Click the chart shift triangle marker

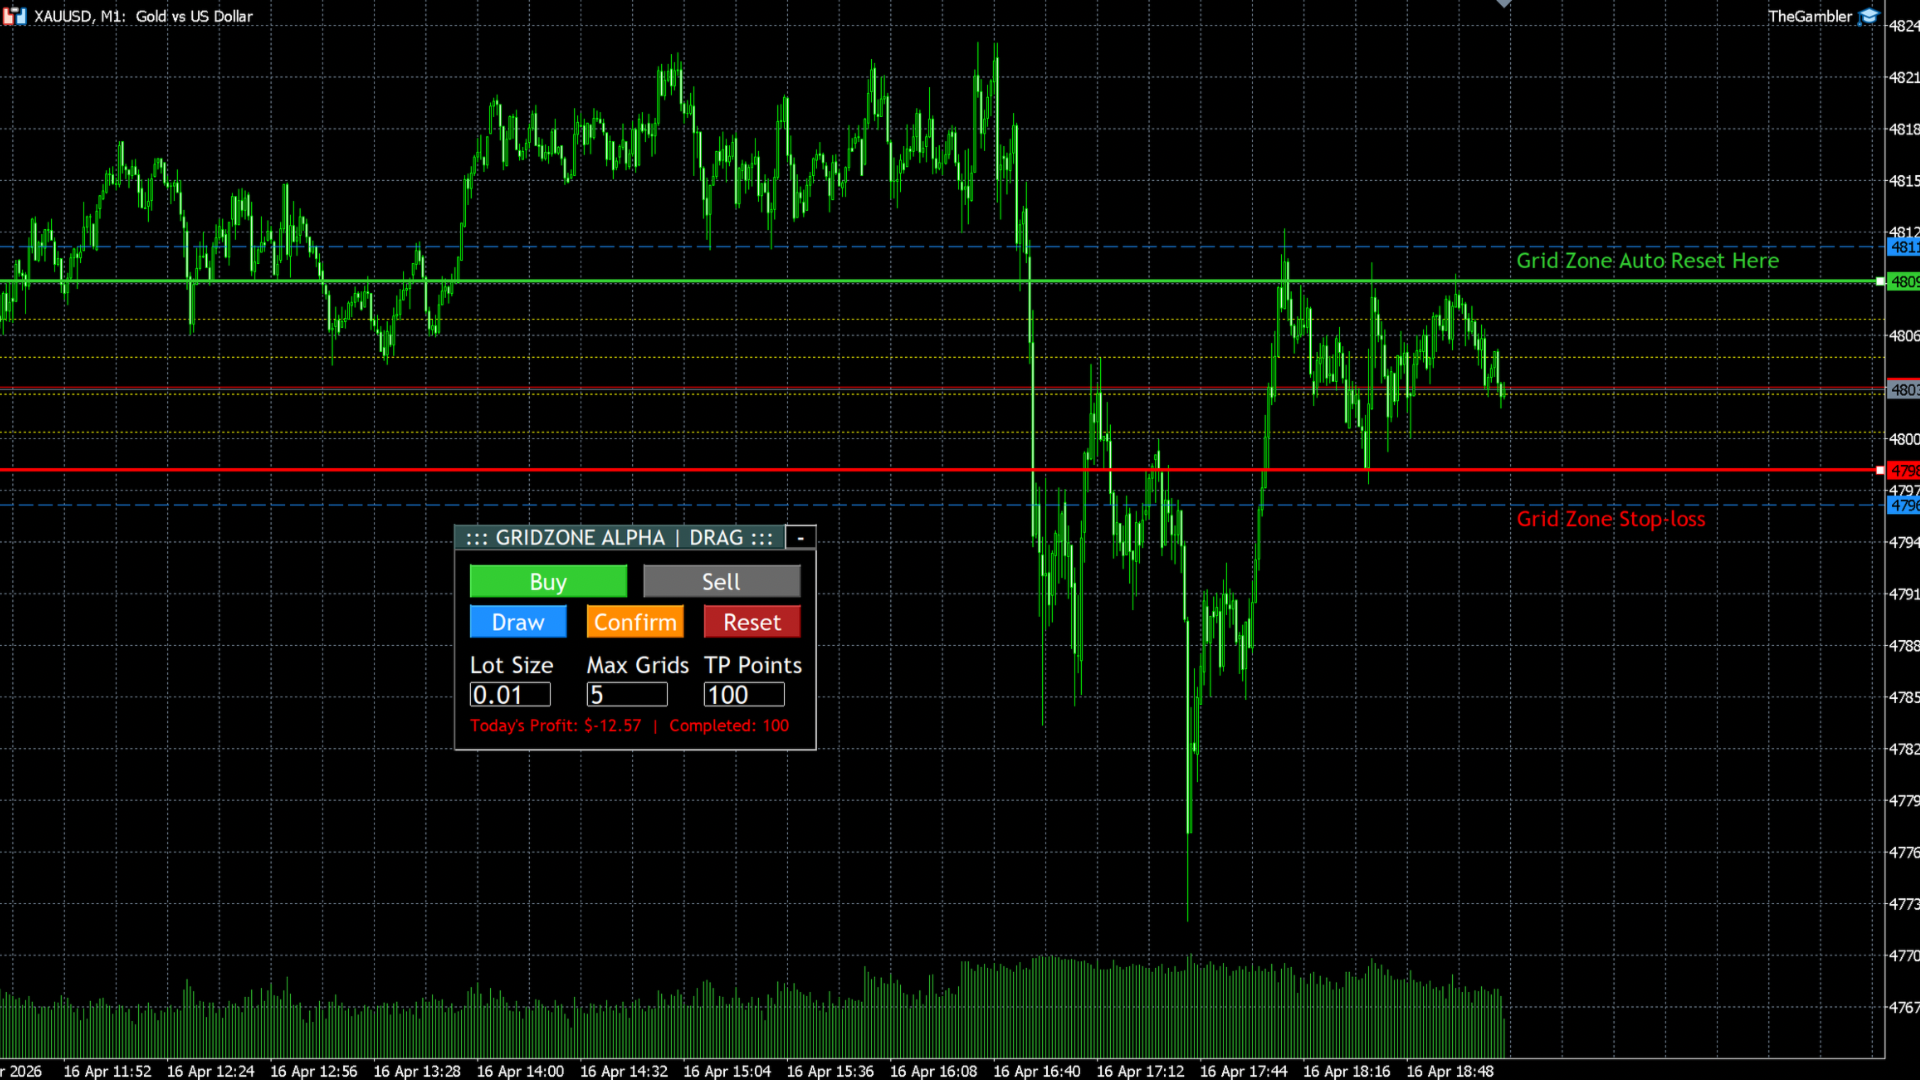(1503, 4)
